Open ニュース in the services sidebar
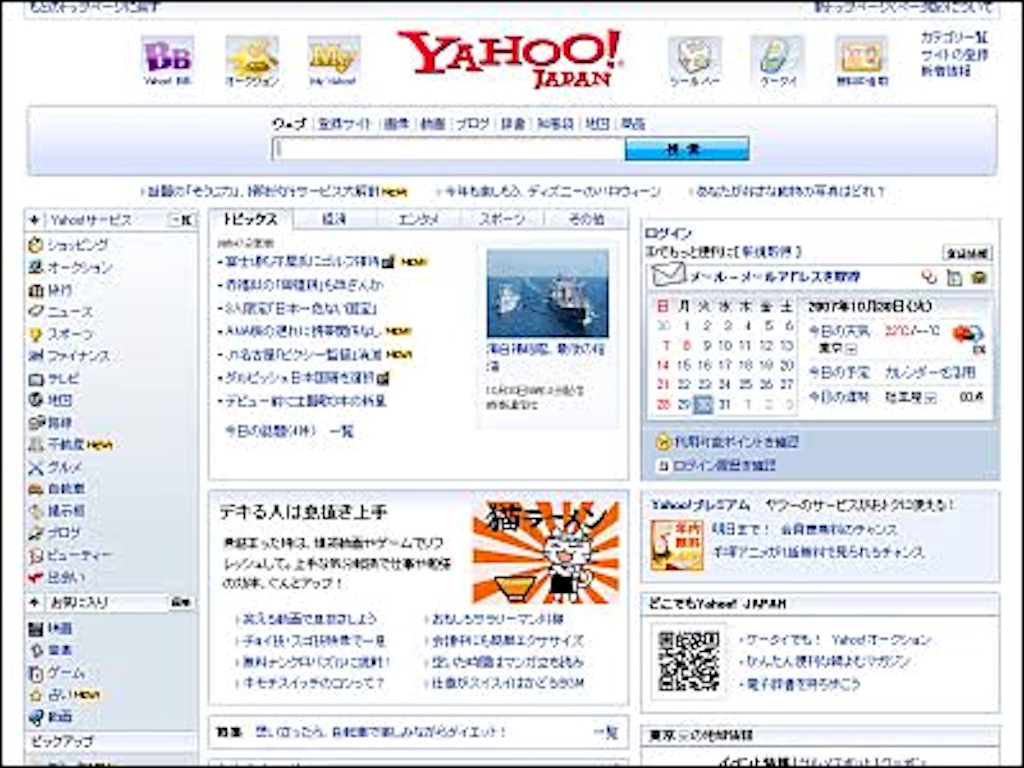The image size is (1024, 768). [x=61, y=312]
